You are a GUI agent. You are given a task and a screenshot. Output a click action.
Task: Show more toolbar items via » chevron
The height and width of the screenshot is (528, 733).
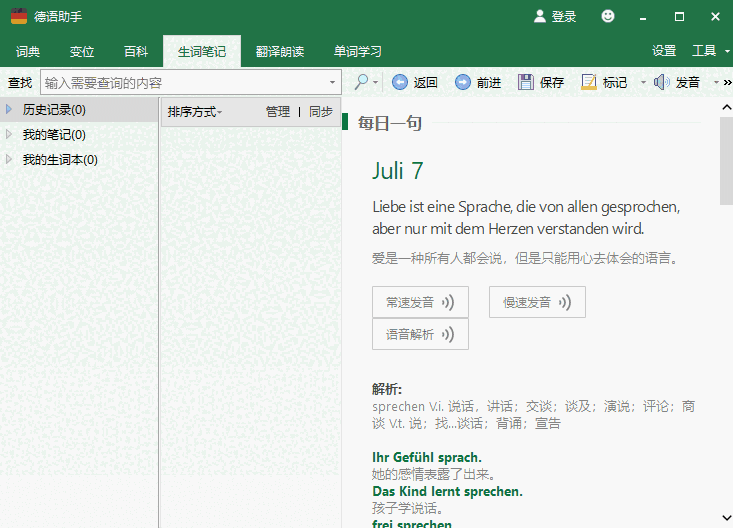(x=727, y=83)
